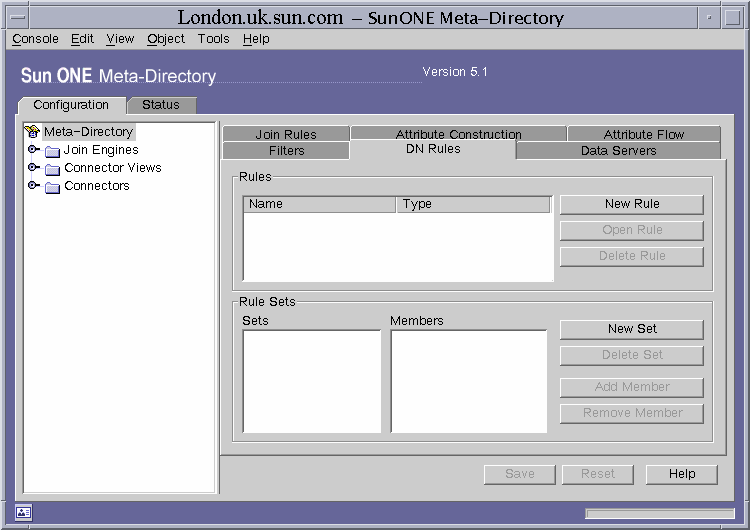
Task: Click the Delete Set button
Action: coord(632,355)
